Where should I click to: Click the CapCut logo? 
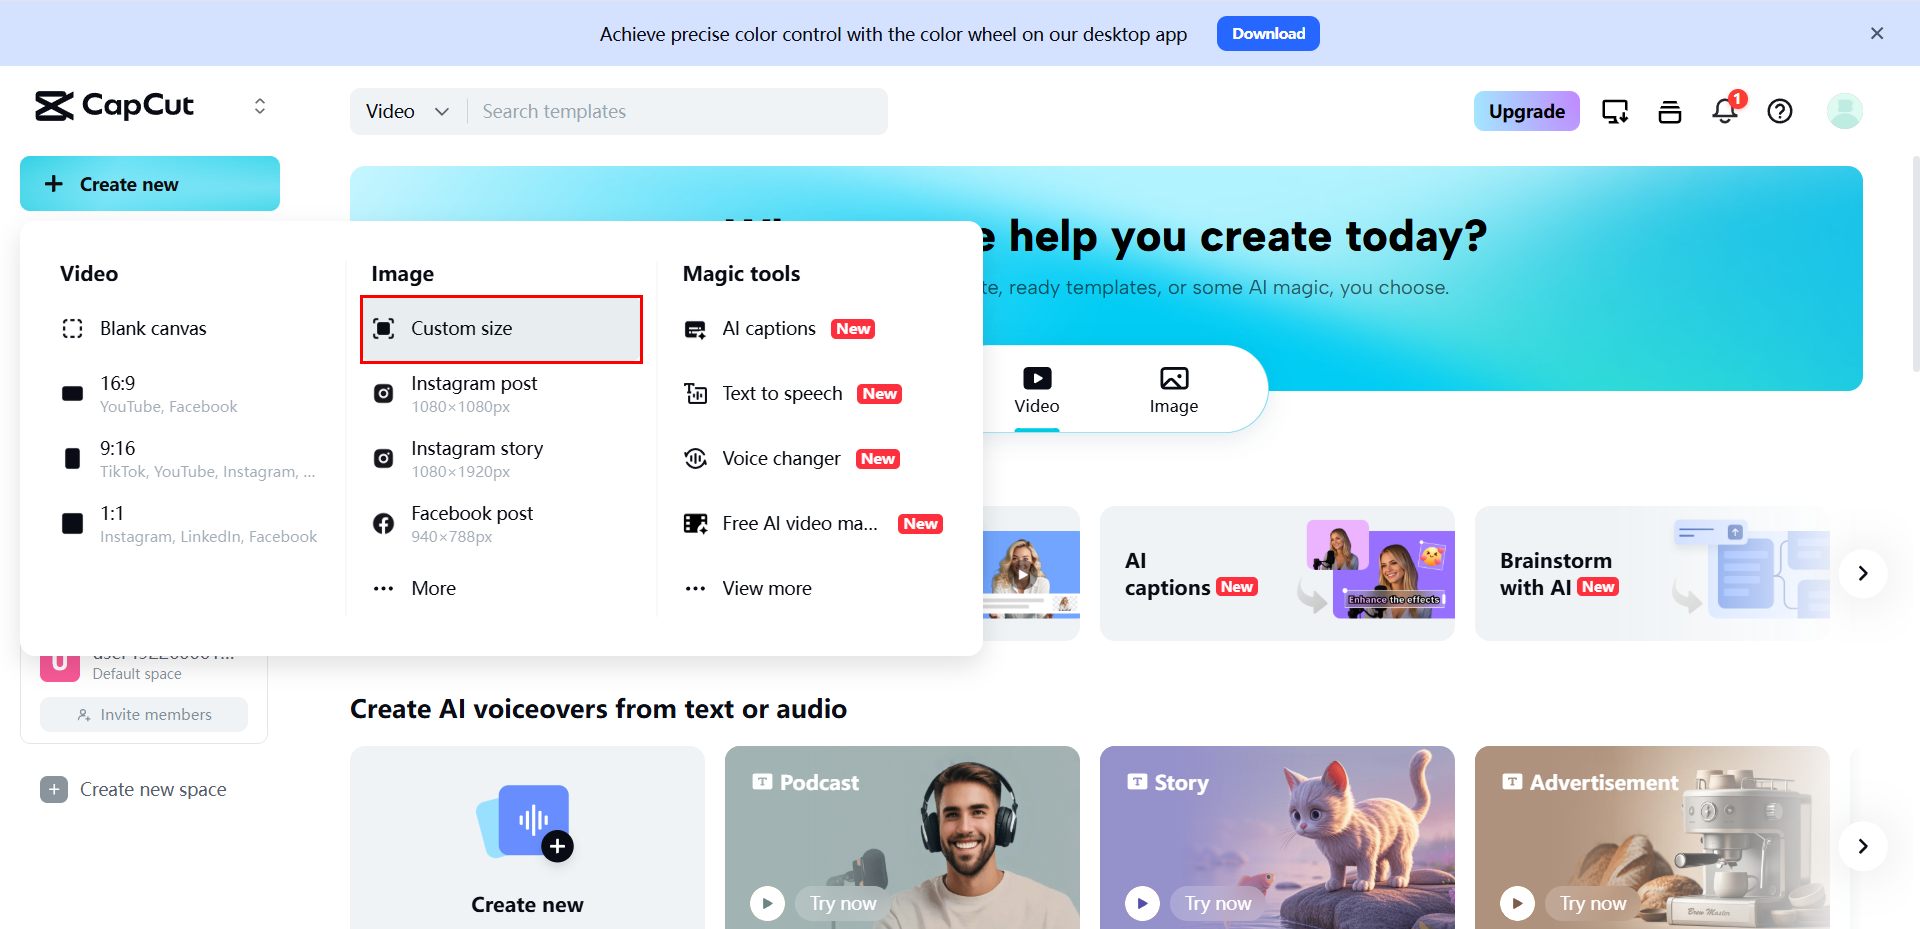pyautogui.click(x=114, y=106)
